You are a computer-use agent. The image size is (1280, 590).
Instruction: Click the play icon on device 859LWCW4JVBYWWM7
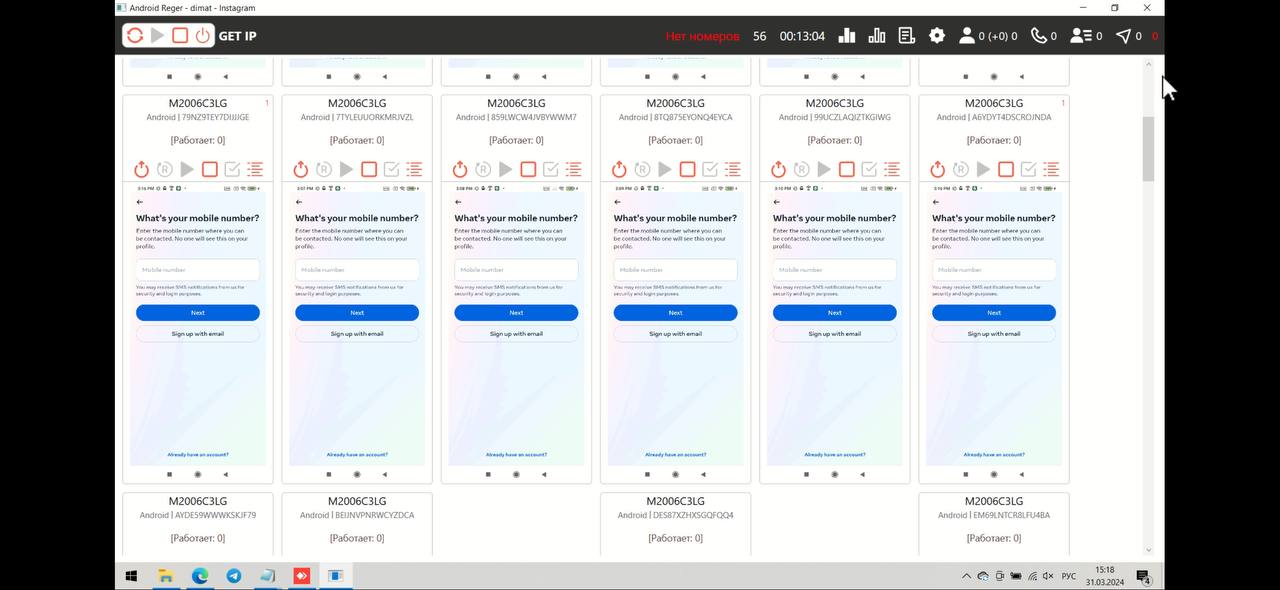[x=506, y=169]
